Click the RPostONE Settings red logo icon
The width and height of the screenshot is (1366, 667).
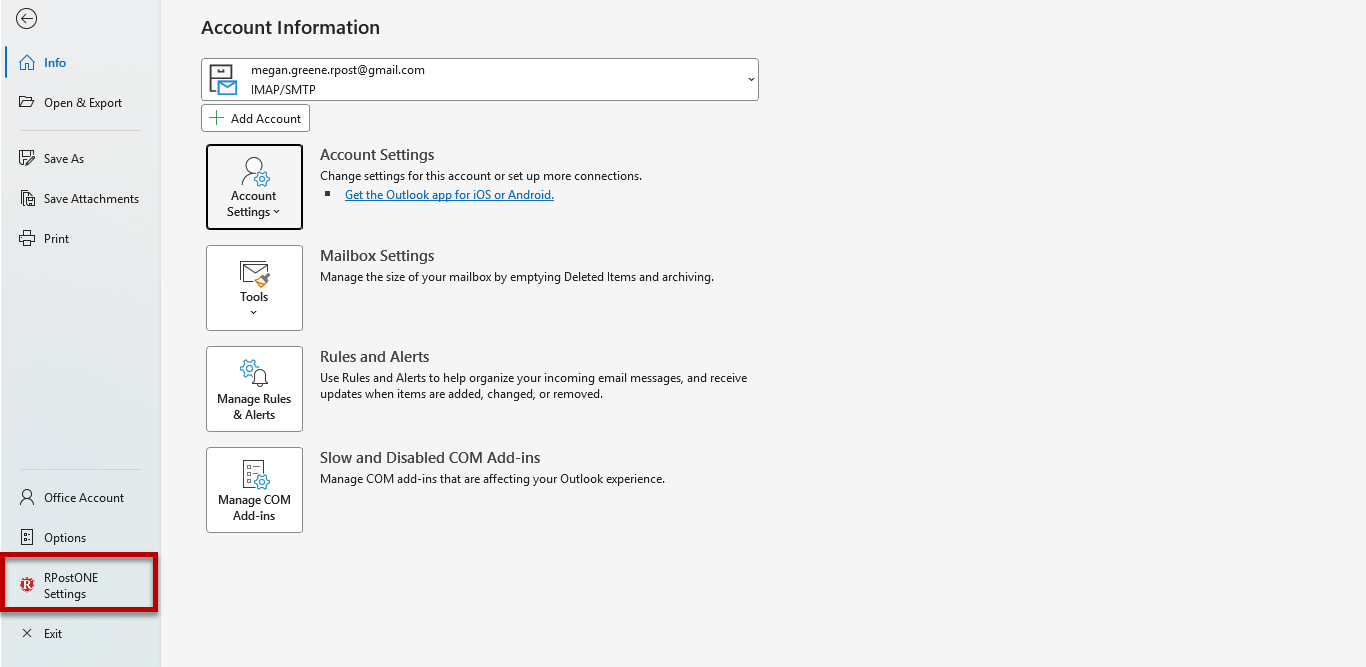pos(27,585)
